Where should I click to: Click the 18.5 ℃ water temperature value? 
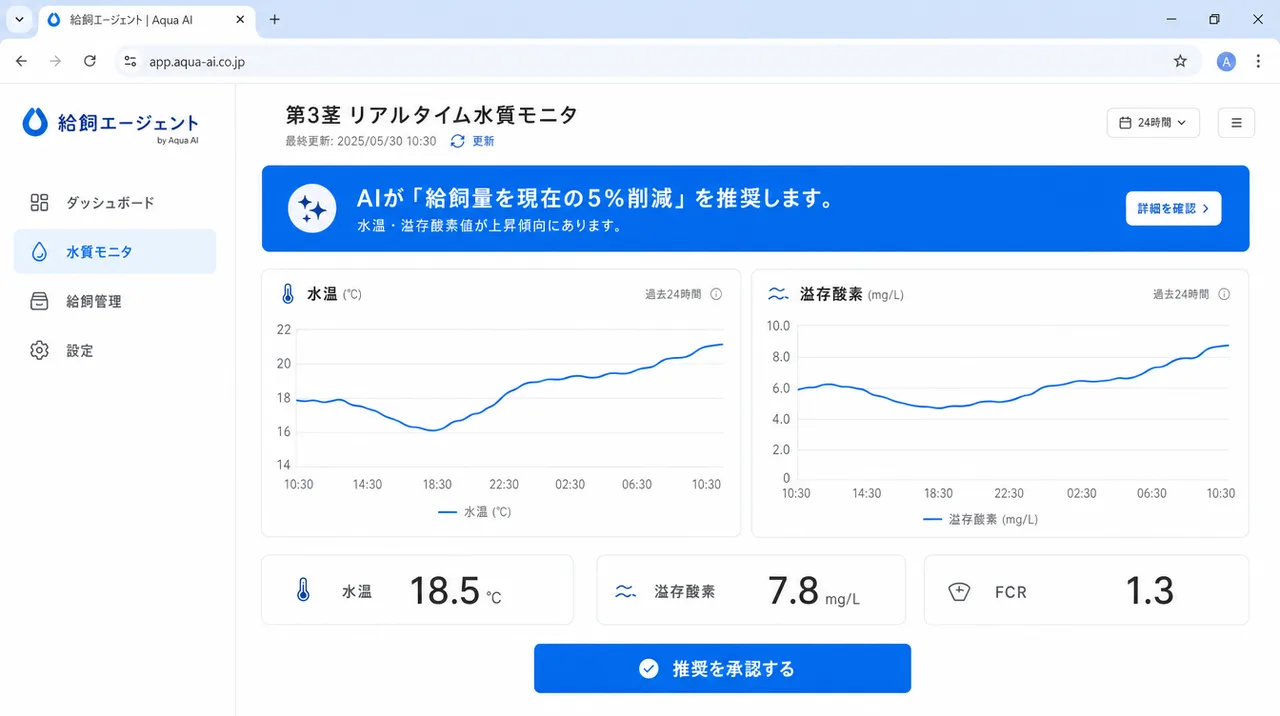pos(455,591)
